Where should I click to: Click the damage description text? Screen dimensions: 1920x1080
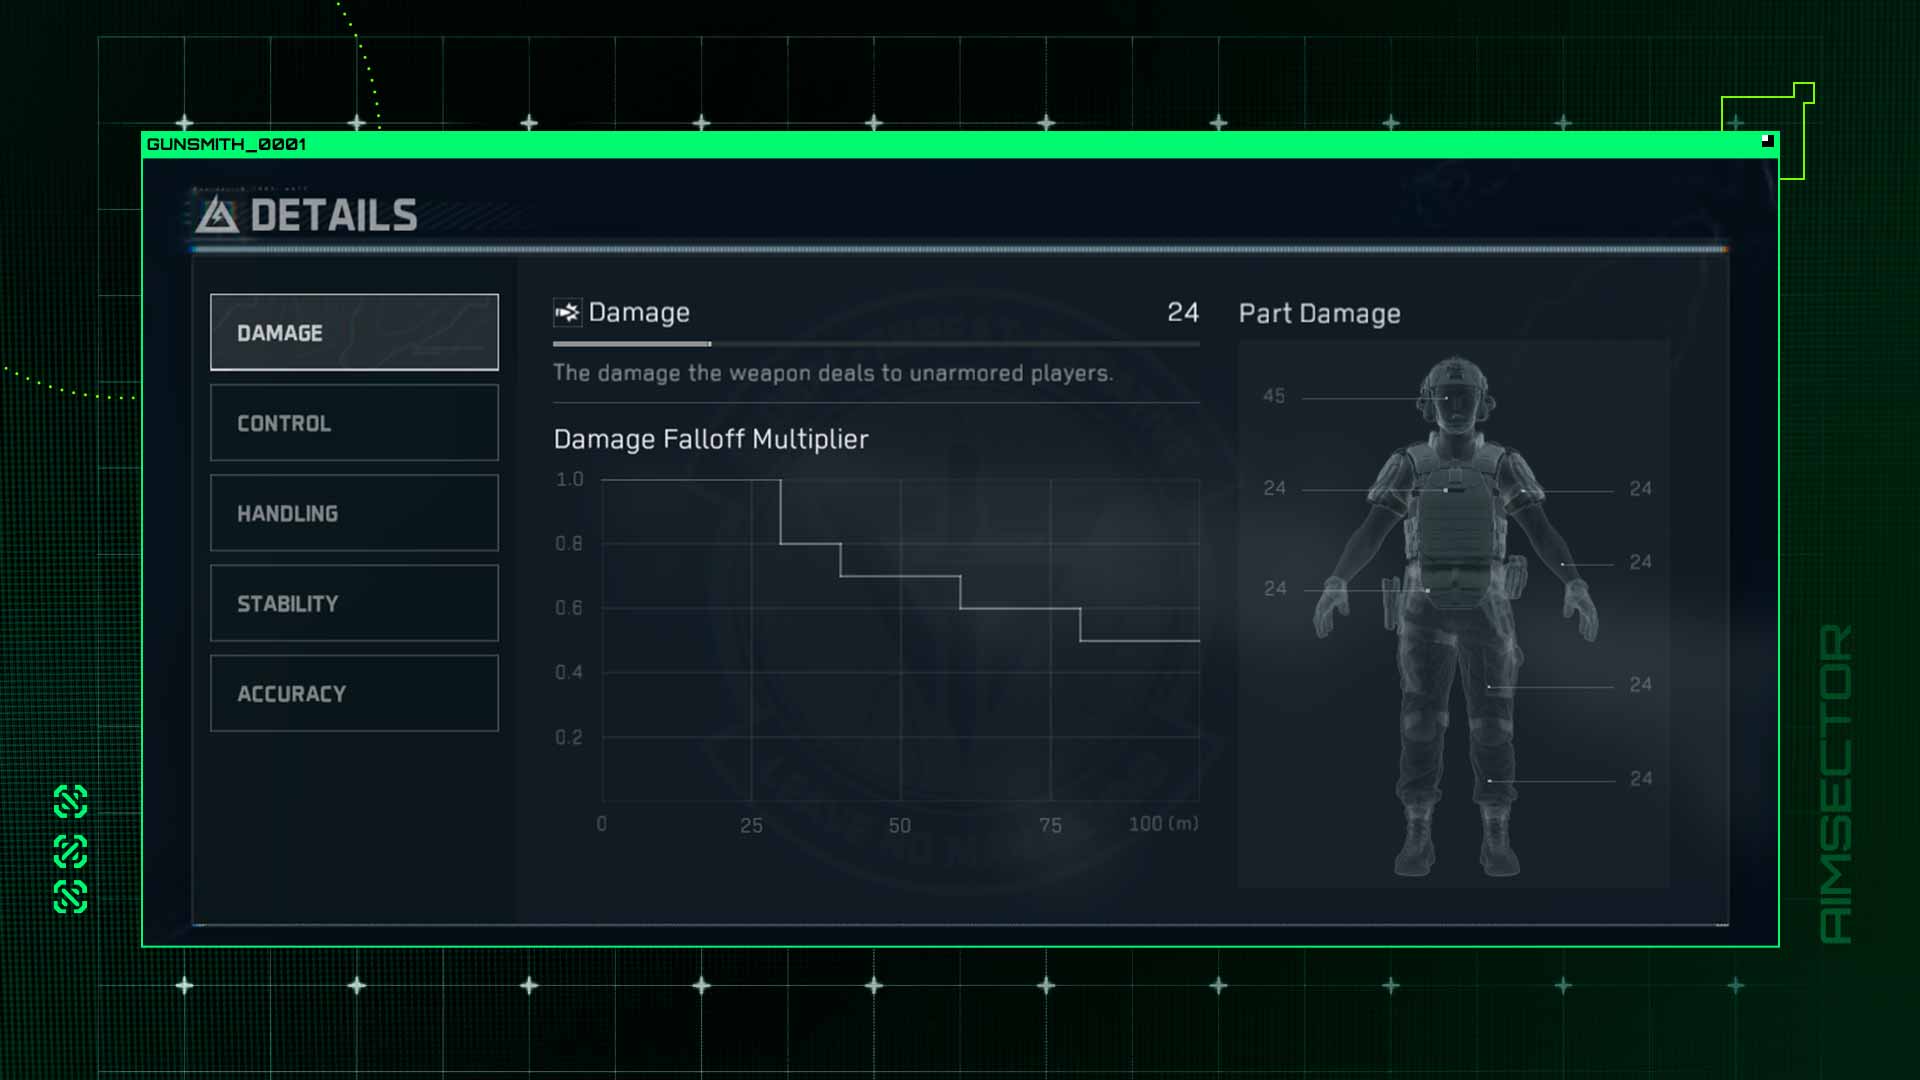point(833,373)
